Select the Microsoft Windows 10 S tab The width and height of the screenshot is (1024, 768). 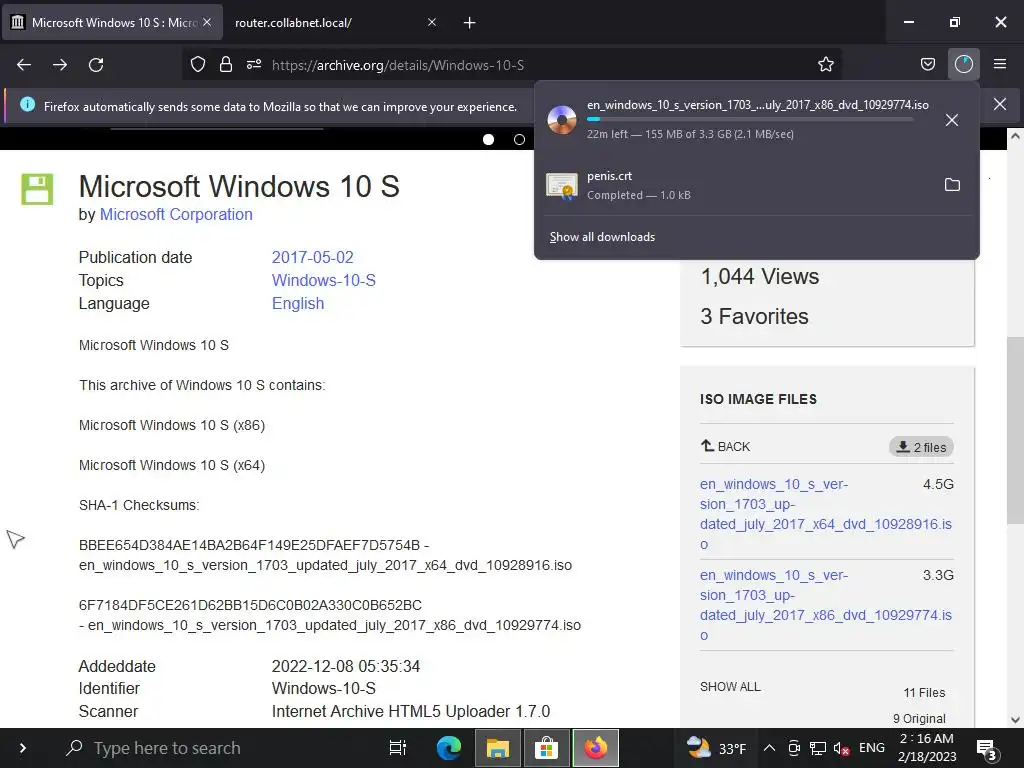pos(113,23)
